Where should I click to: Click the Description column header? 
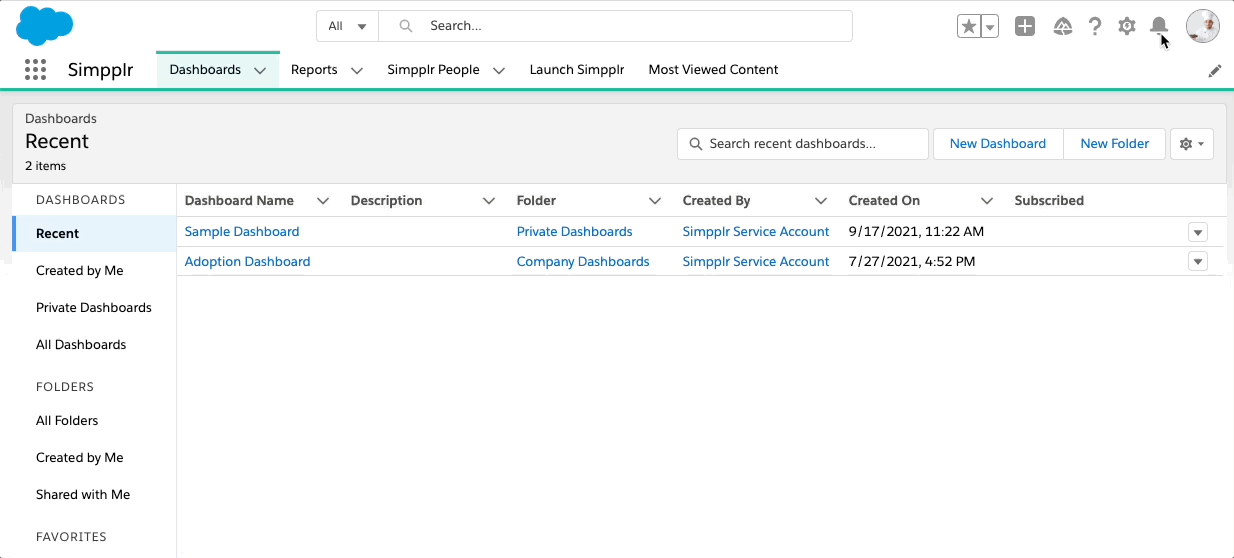386,200
